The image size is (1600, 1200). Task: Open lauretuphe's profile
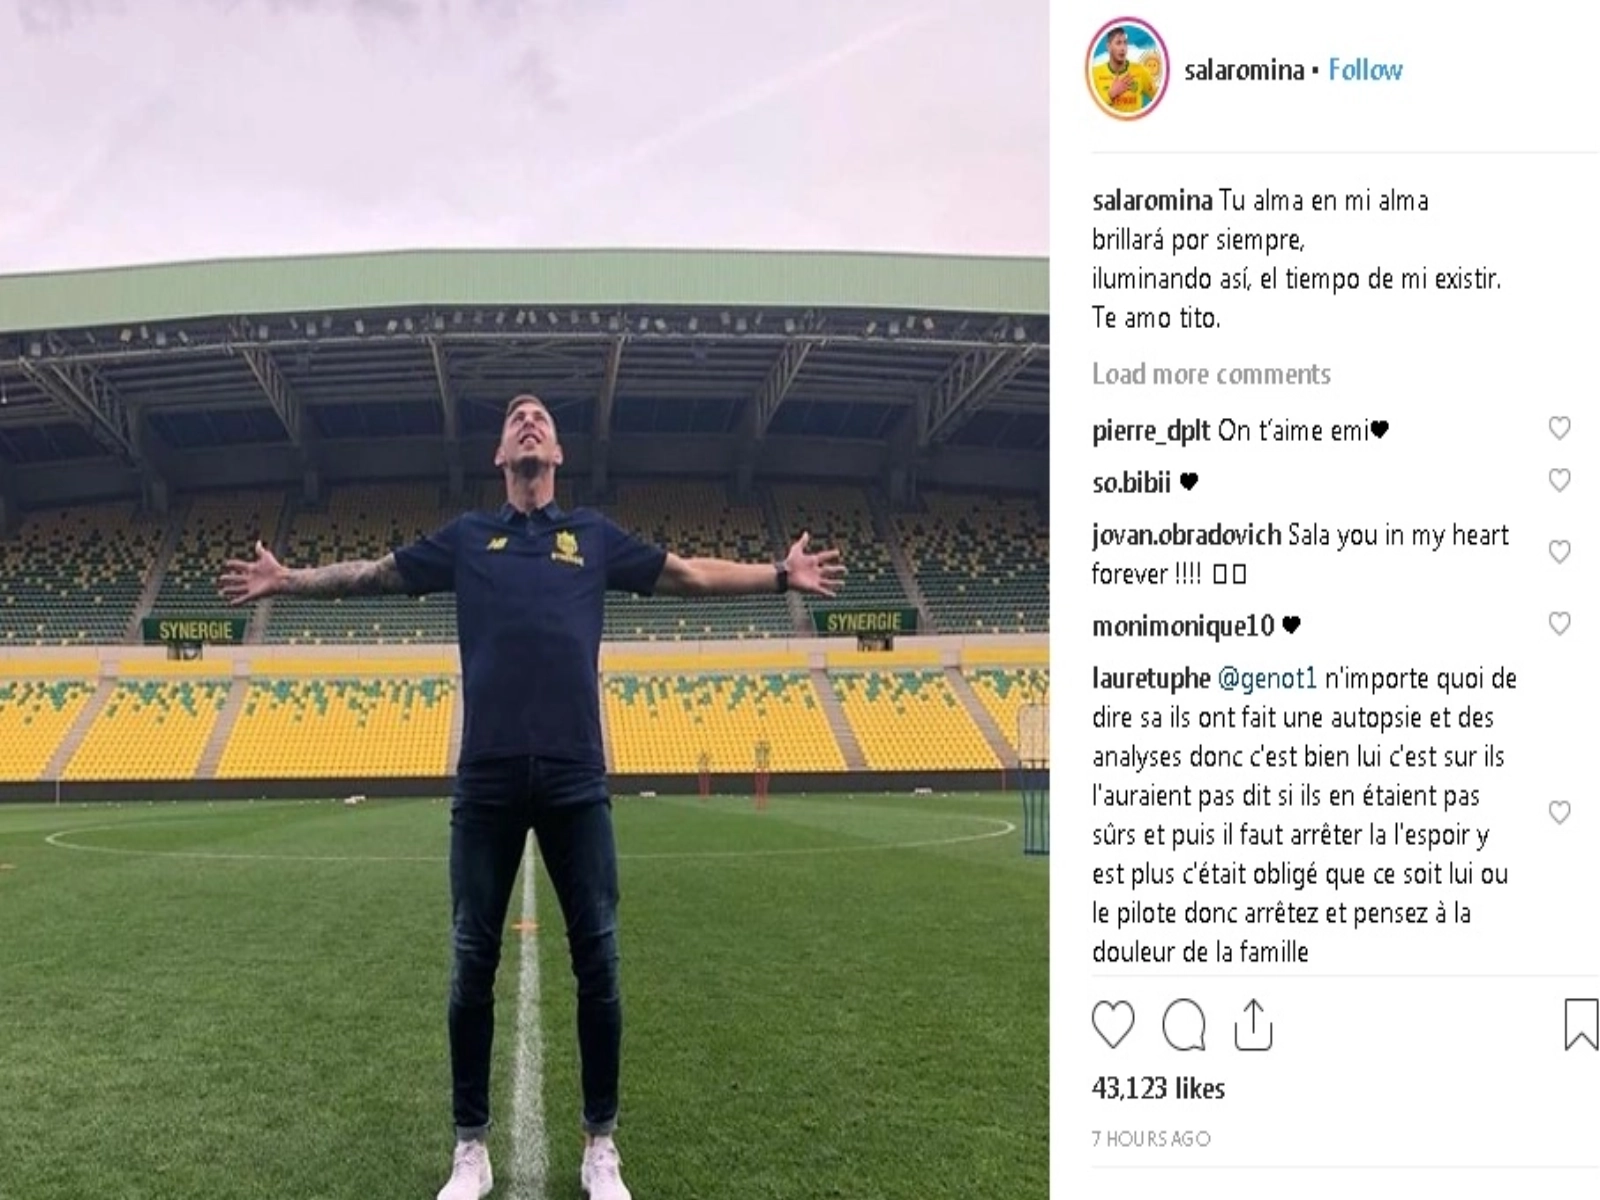pos(1151,679)
